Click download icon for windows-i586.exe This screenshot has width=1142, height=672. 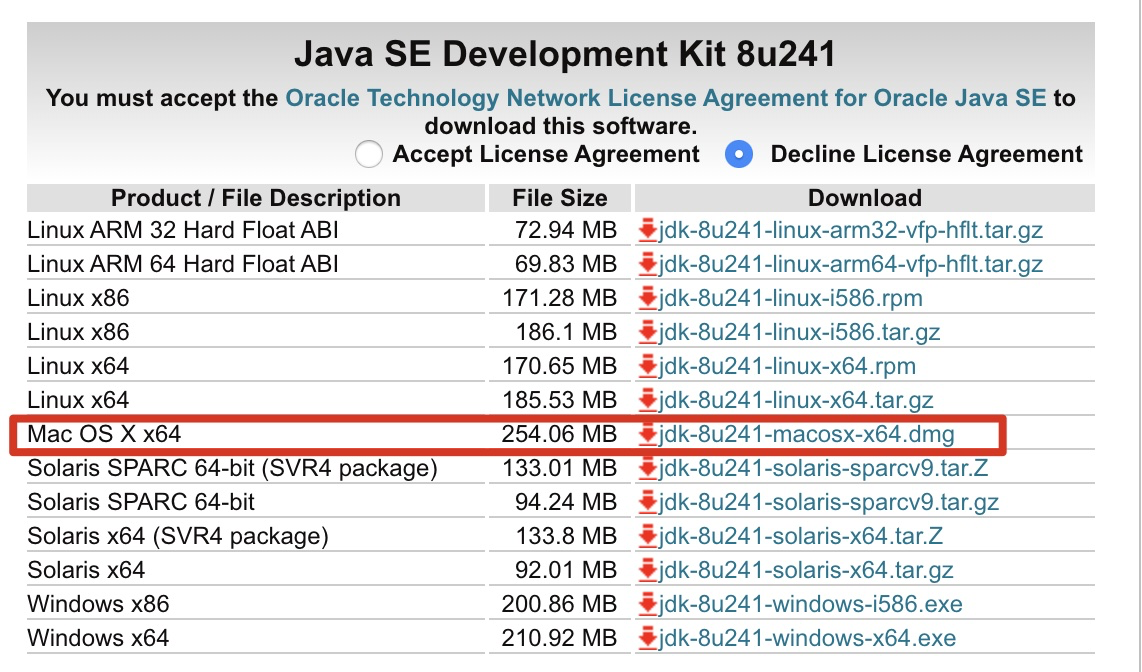647,604
